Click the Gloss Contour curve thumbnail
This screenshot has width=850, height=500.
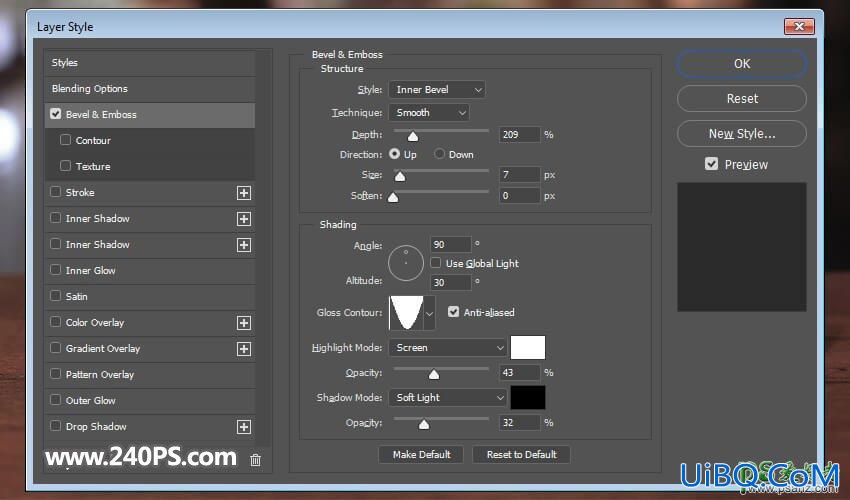pyautogui.click(x=407, y=313)
